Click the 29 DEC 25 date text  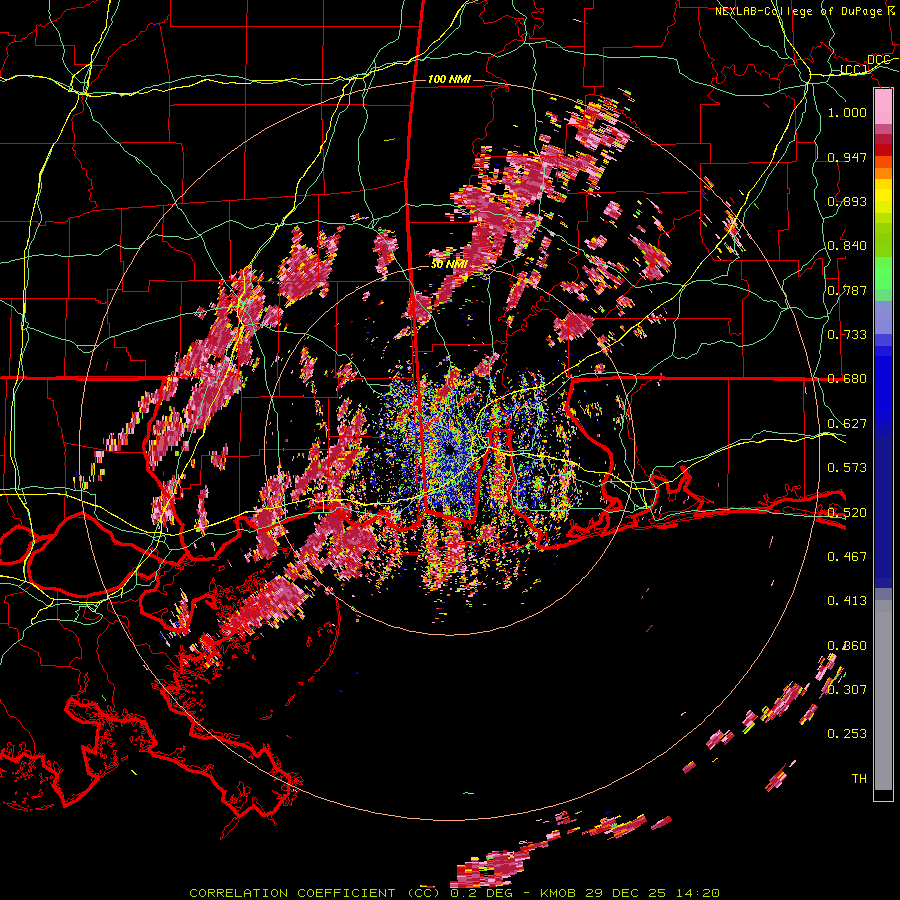point(626,893)
